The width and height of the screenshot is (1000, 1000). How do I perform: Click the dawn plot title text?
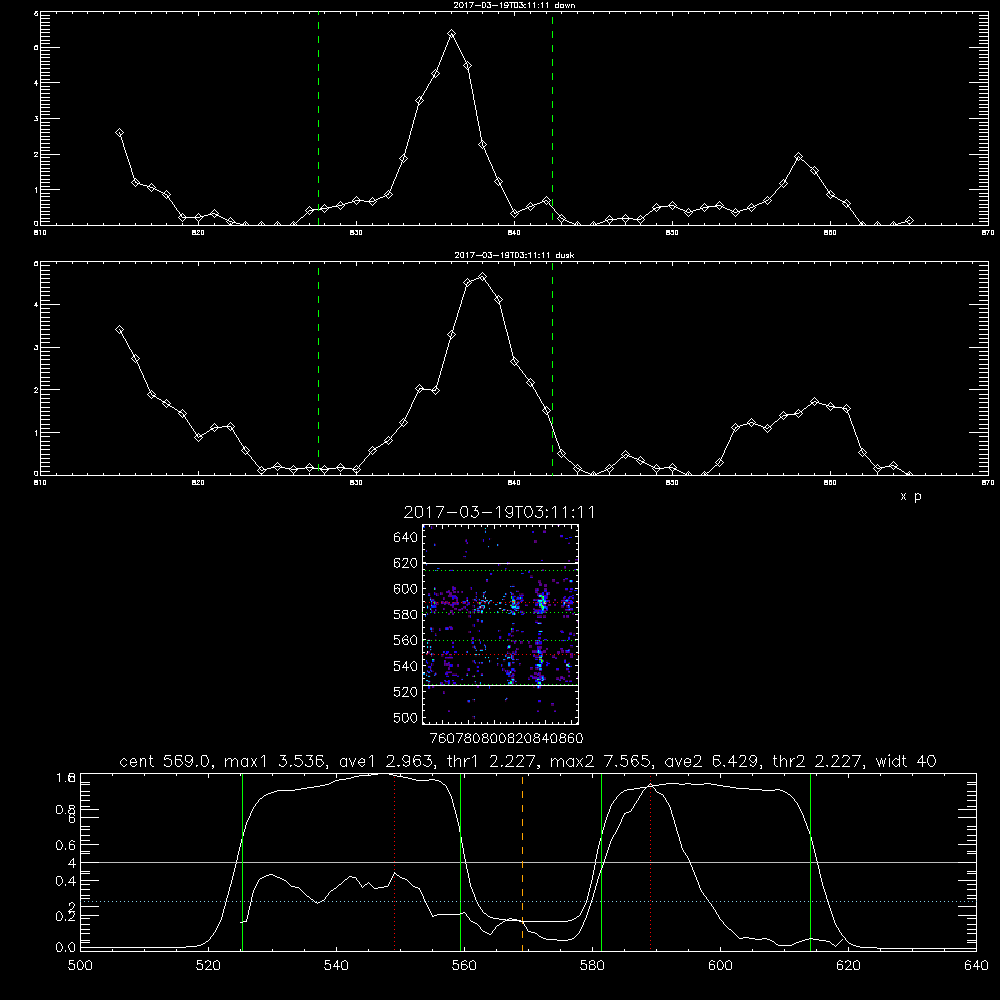[x=514, y=5]
